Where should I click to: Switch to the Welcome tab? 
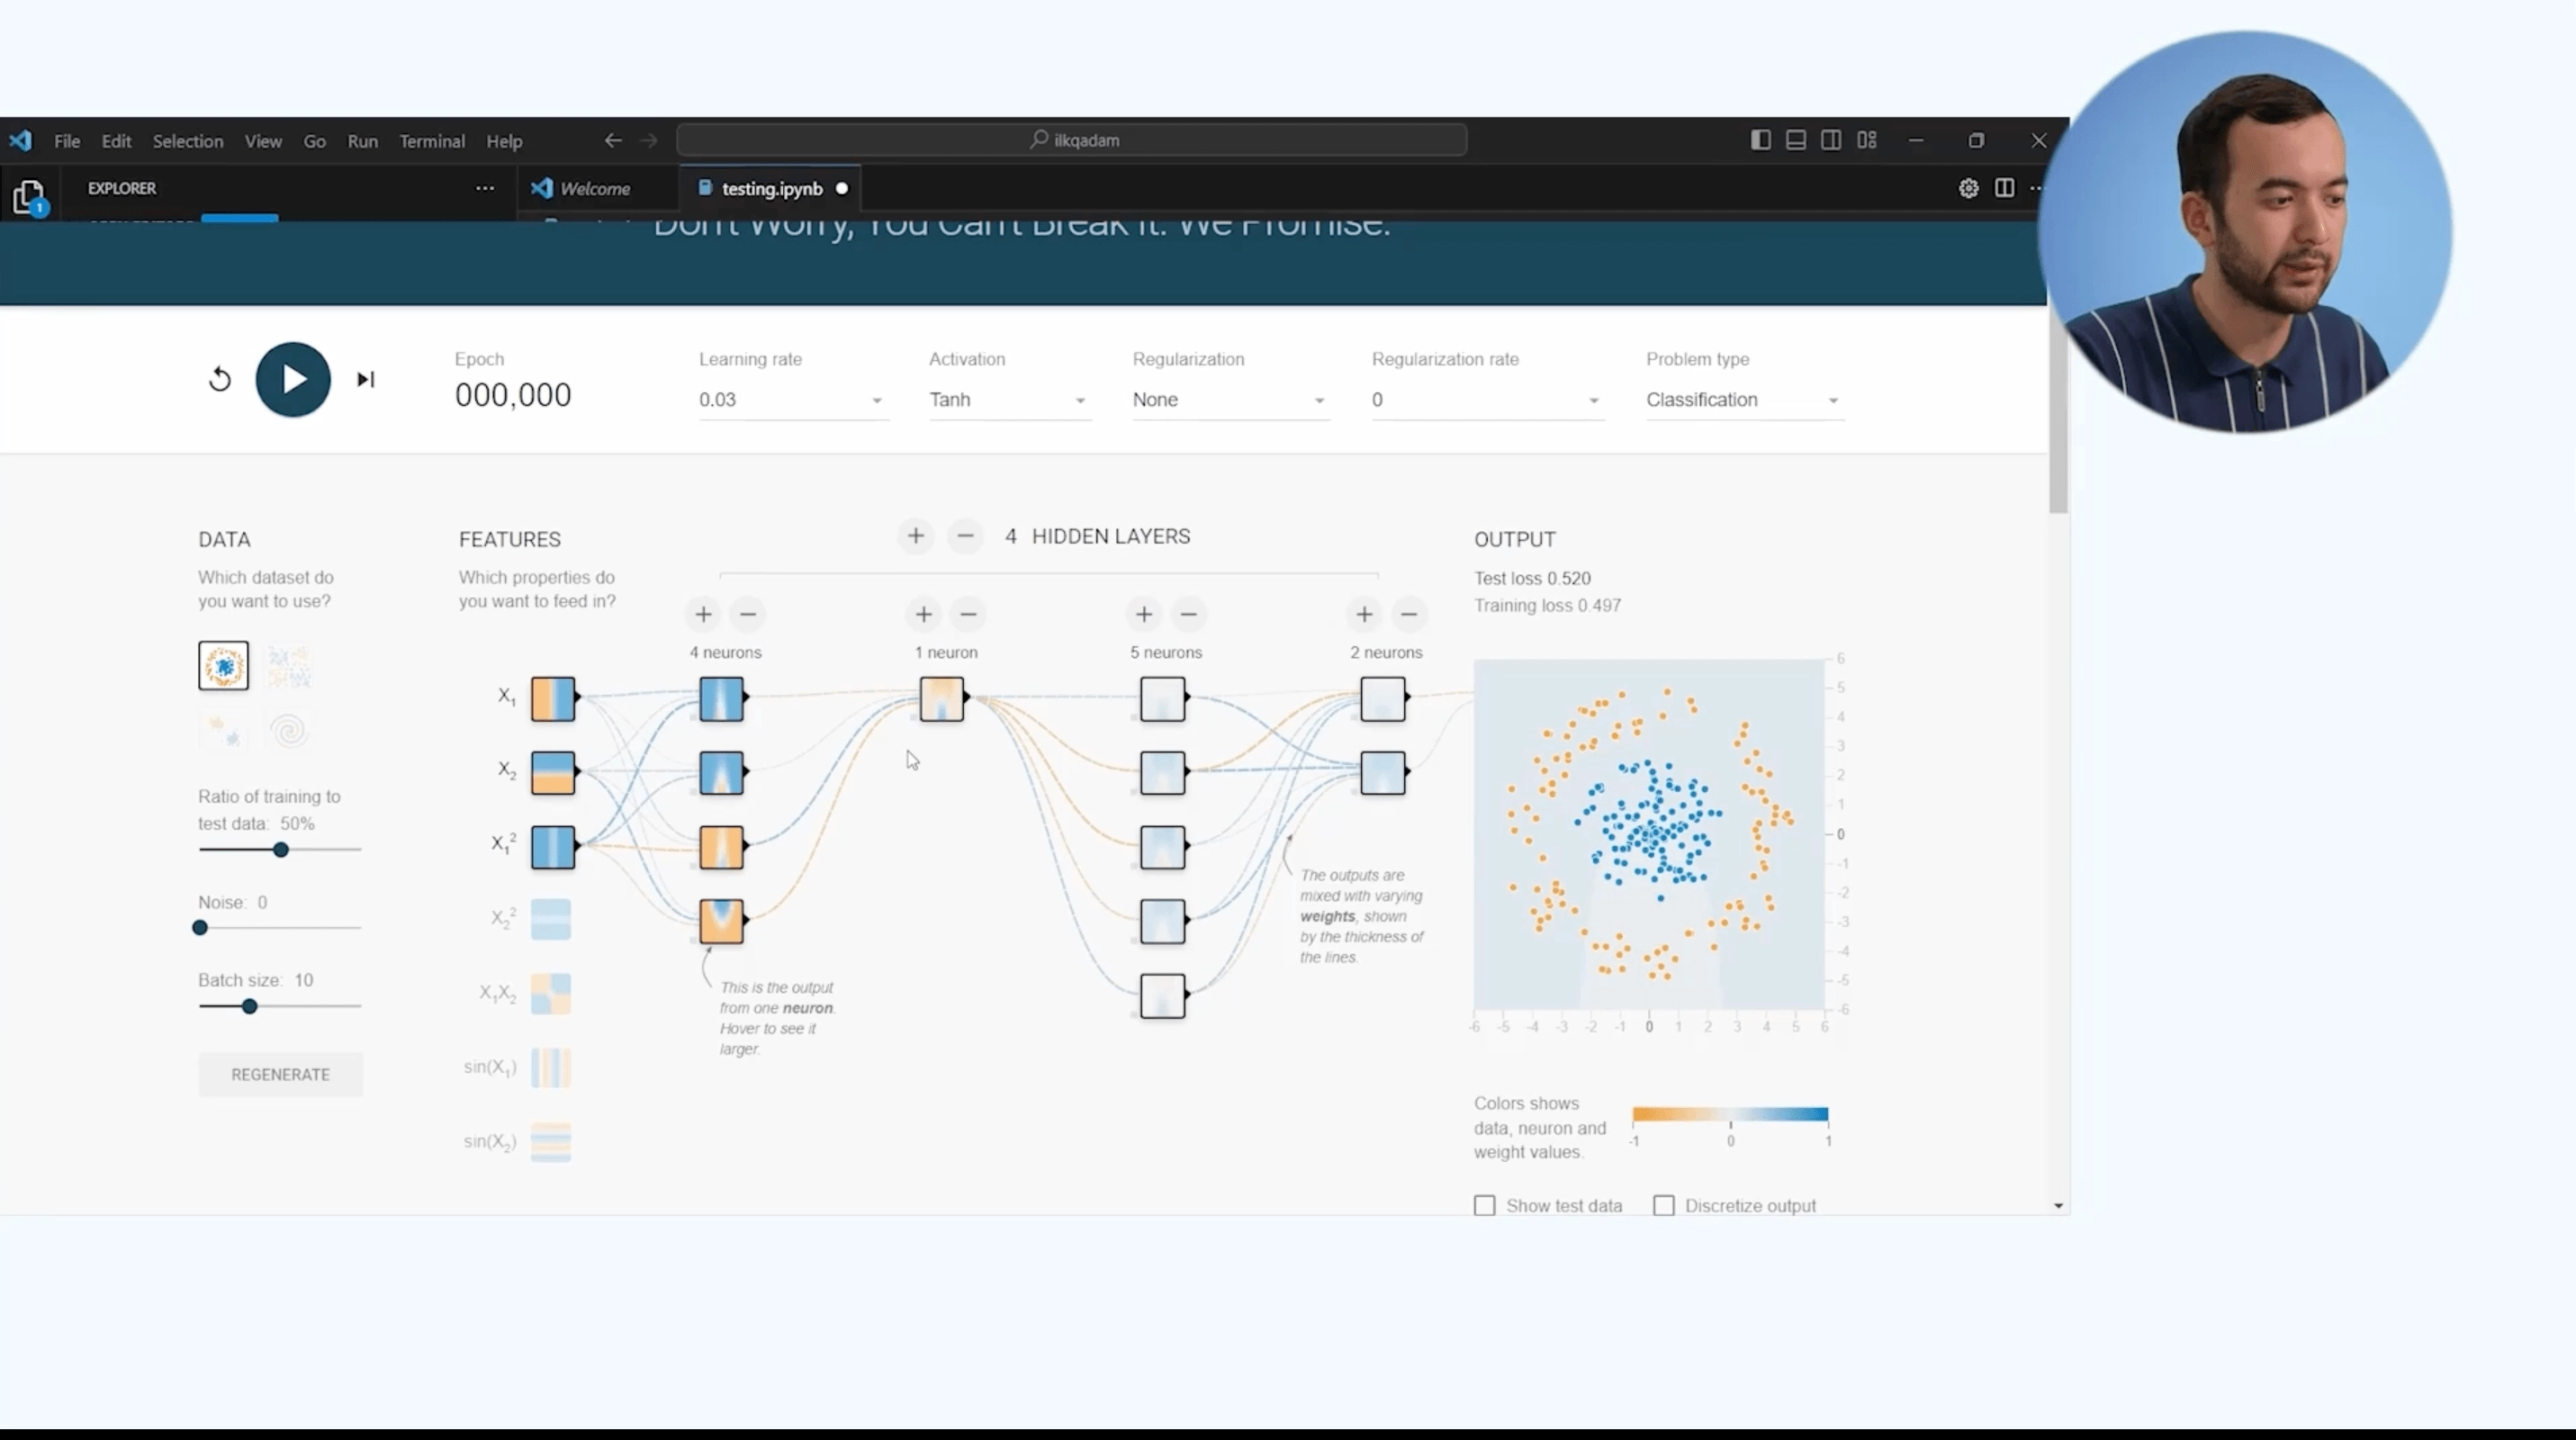pyautogui.click(x=594, y=189)
